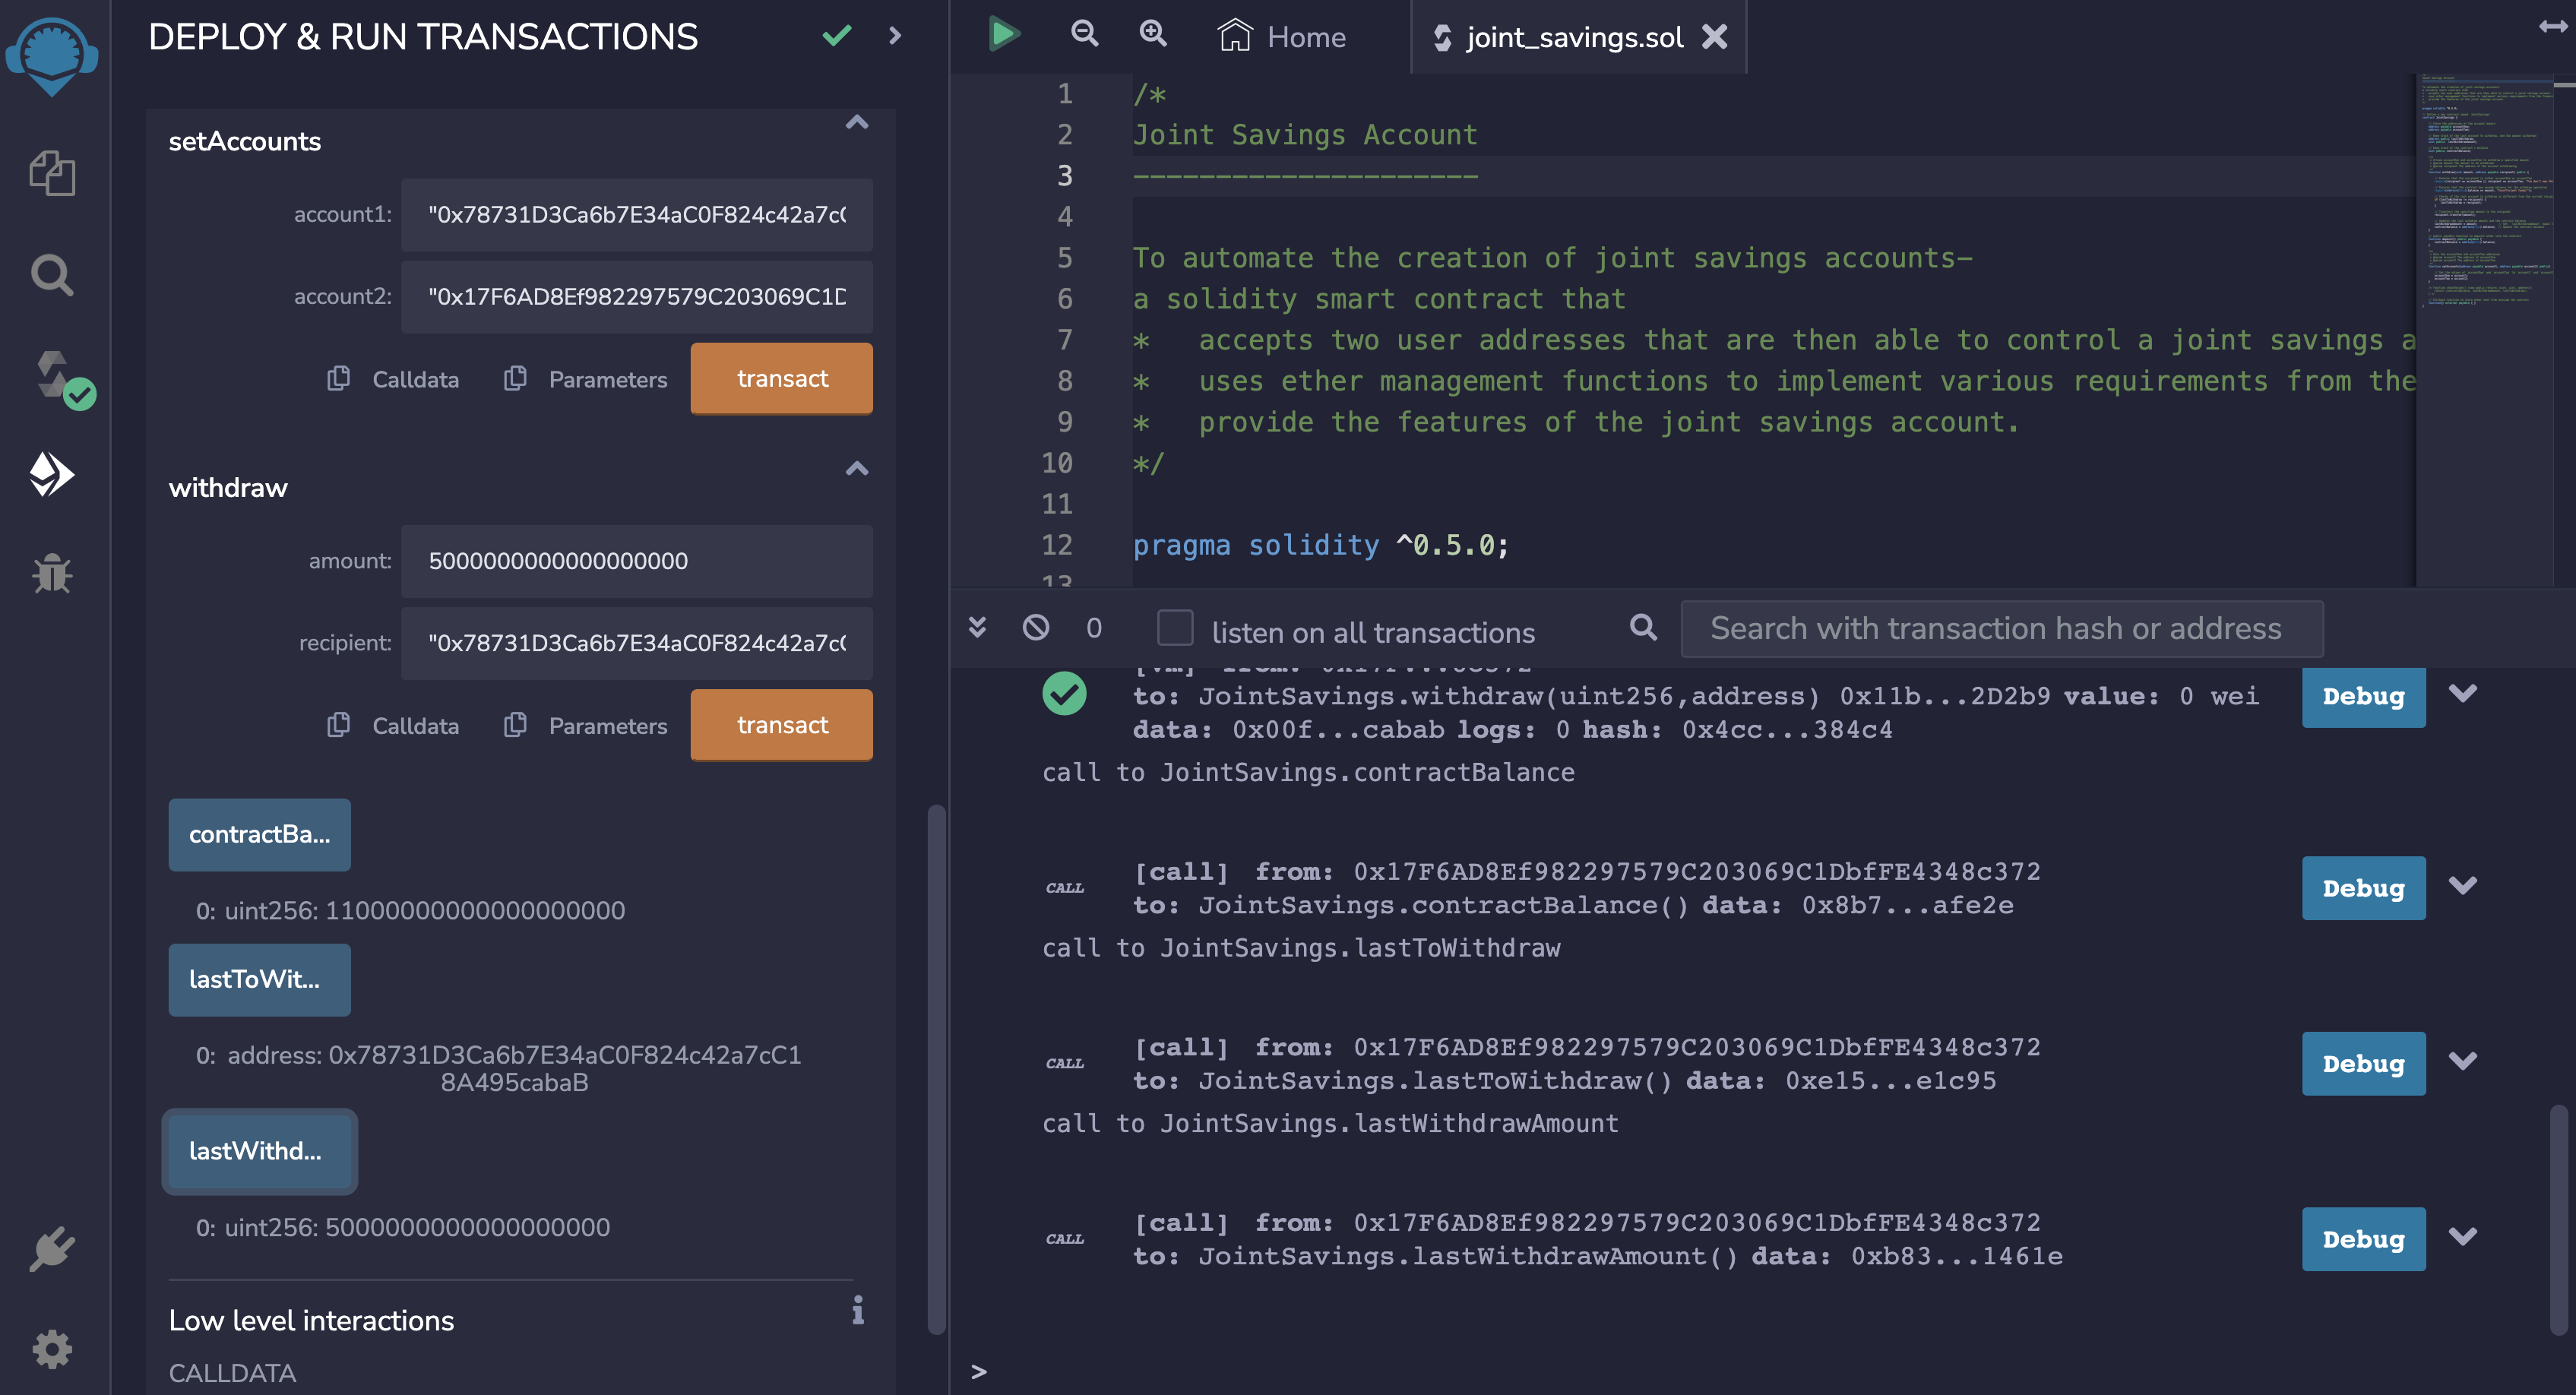Clear the terminal console

coord(1036,628)
